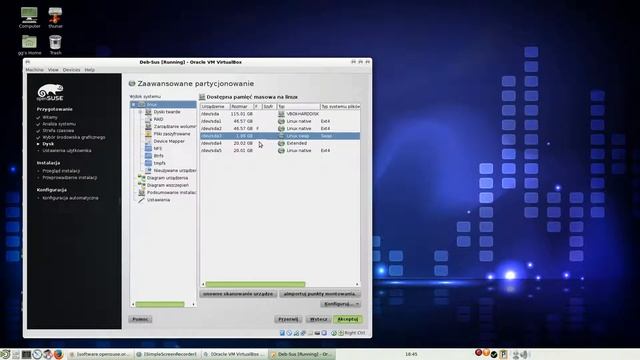Click the Btrfs icon in the system view
The height and width of the screenshot is (360, 640).
148,156
